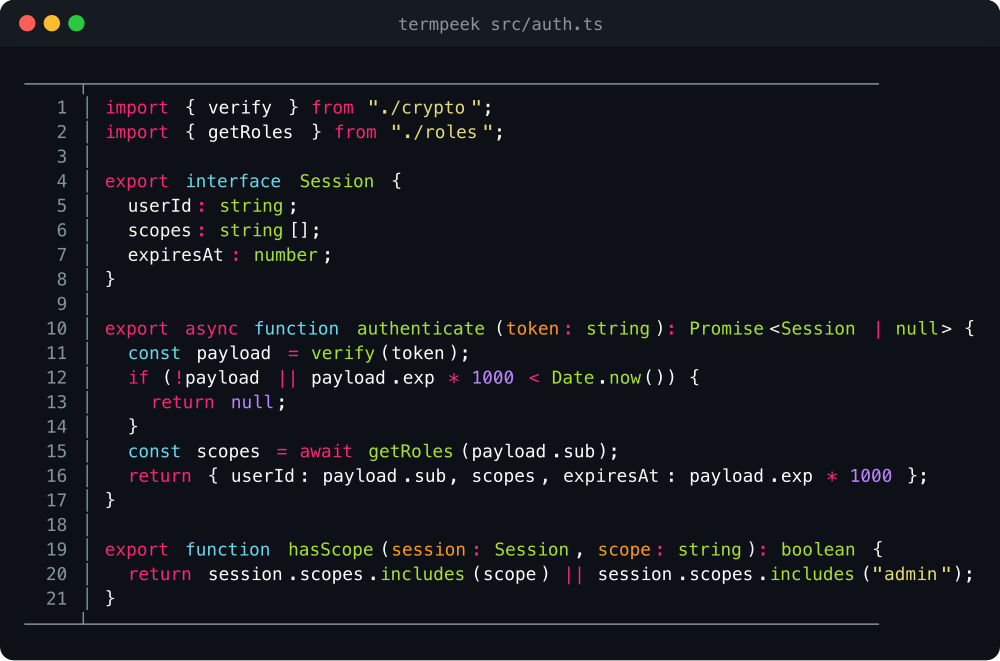
Task: Click the 'expiresAt' property on line 7
Action: click(175, 255)
